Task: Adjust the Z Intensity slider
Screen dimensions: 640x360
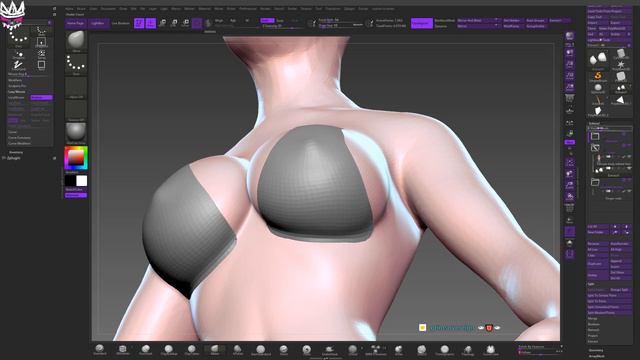Action: pos(284,26)
